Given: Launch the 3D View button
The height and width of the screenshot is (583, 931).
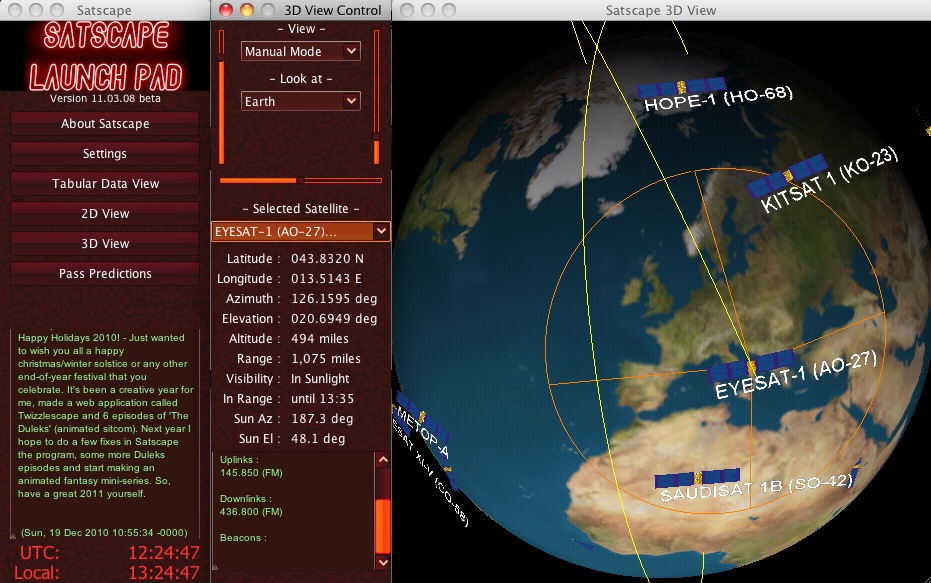Looking at the screenshot, I should click(x=105, y=243).
